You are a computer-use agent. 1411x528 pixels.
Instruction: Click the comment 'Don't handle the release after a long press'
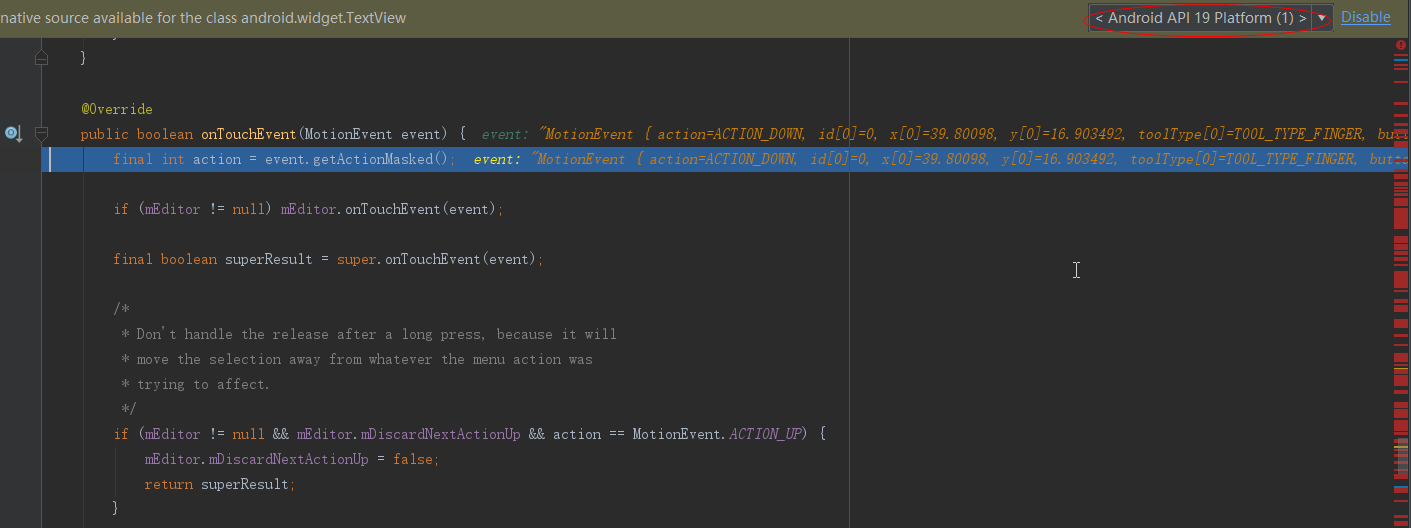(376, 334)
